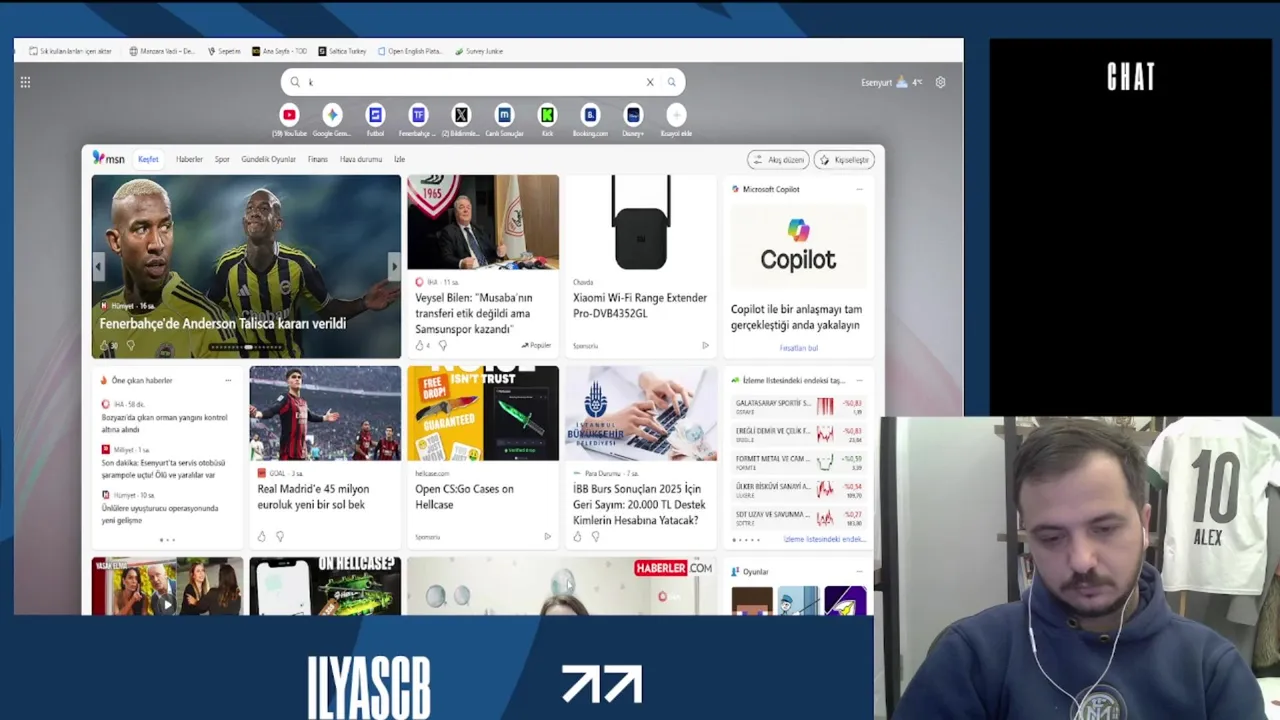Dislike the Veysel Bilen article
The width and height of the screenshot is (1280, 720).
(442, 345)
